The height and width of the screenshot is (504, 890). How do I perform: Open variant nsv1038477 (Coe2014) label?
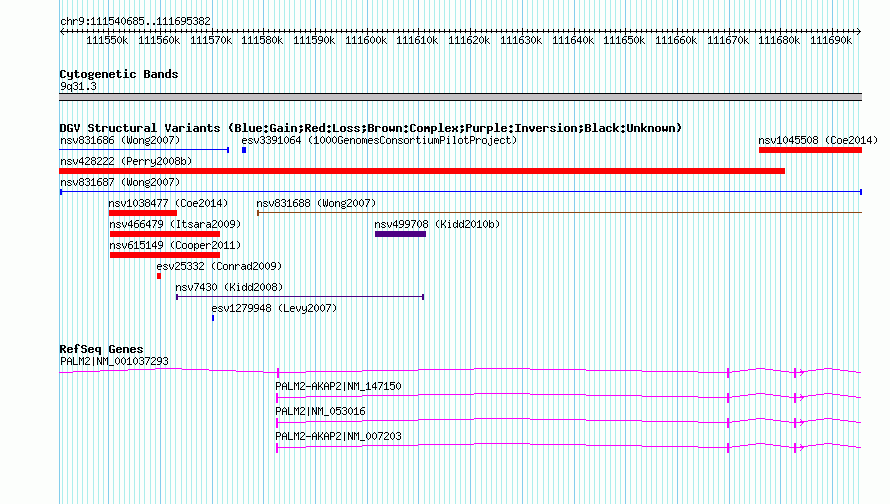(168, 203)
